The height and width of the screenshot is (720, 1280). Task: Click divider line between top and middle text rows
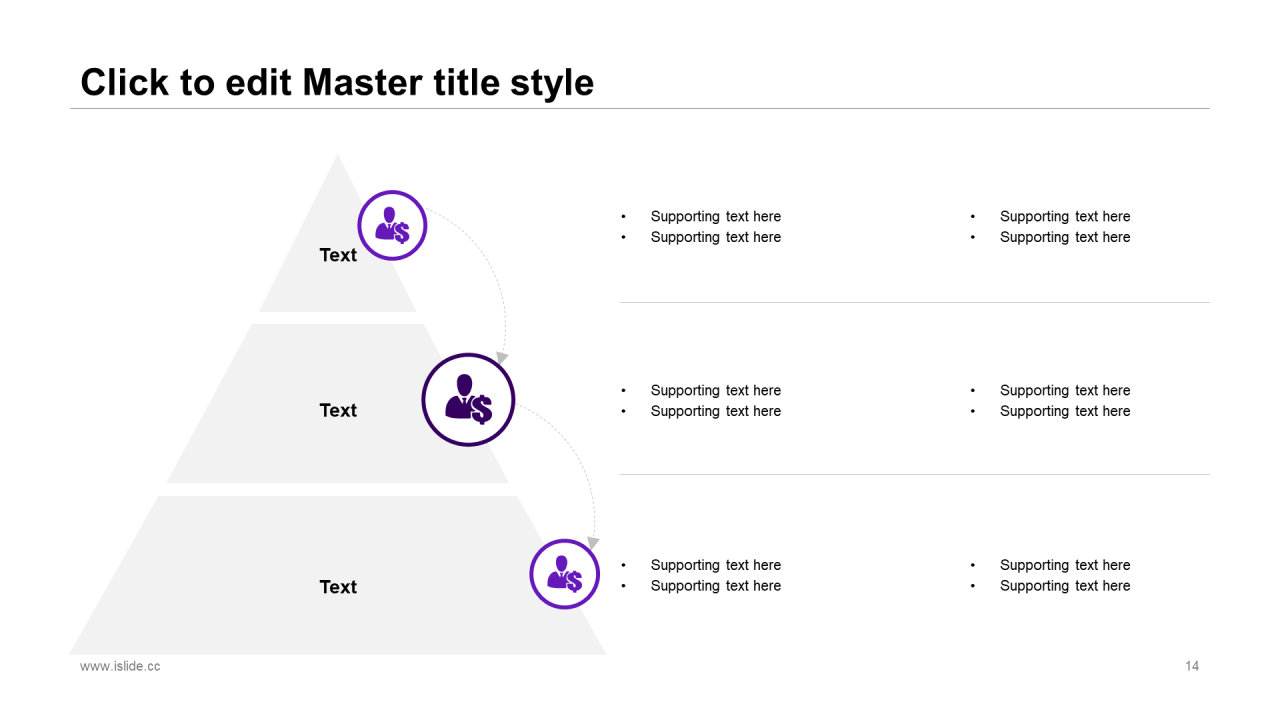[914, 302]
